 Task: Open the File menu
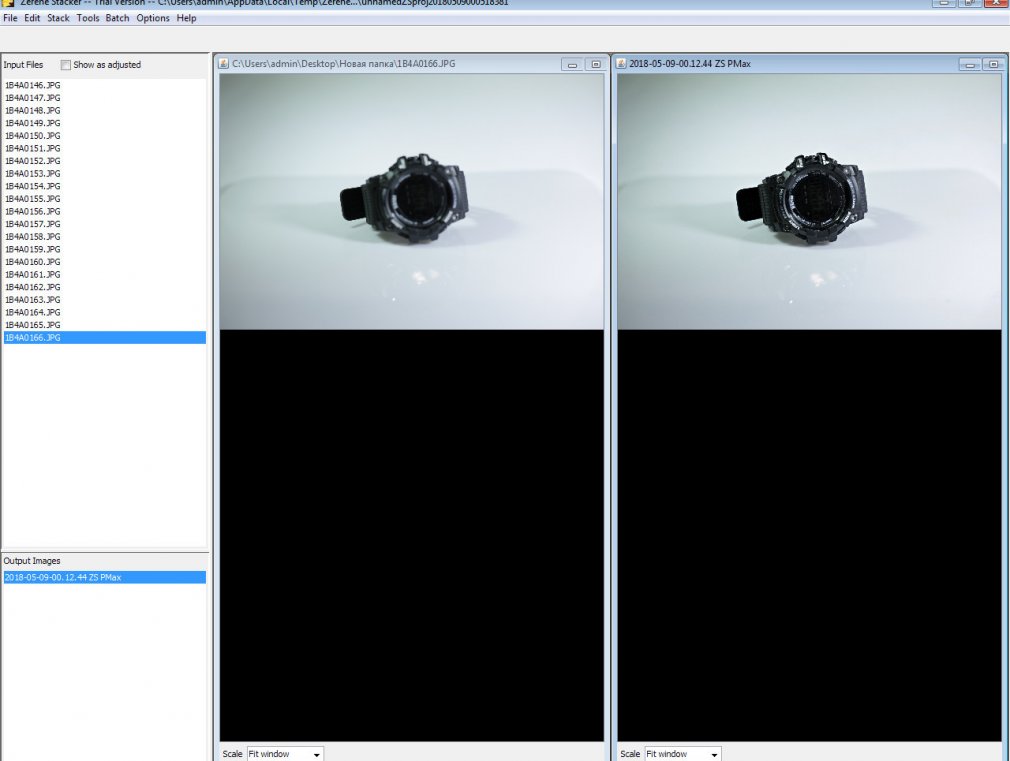10,18
